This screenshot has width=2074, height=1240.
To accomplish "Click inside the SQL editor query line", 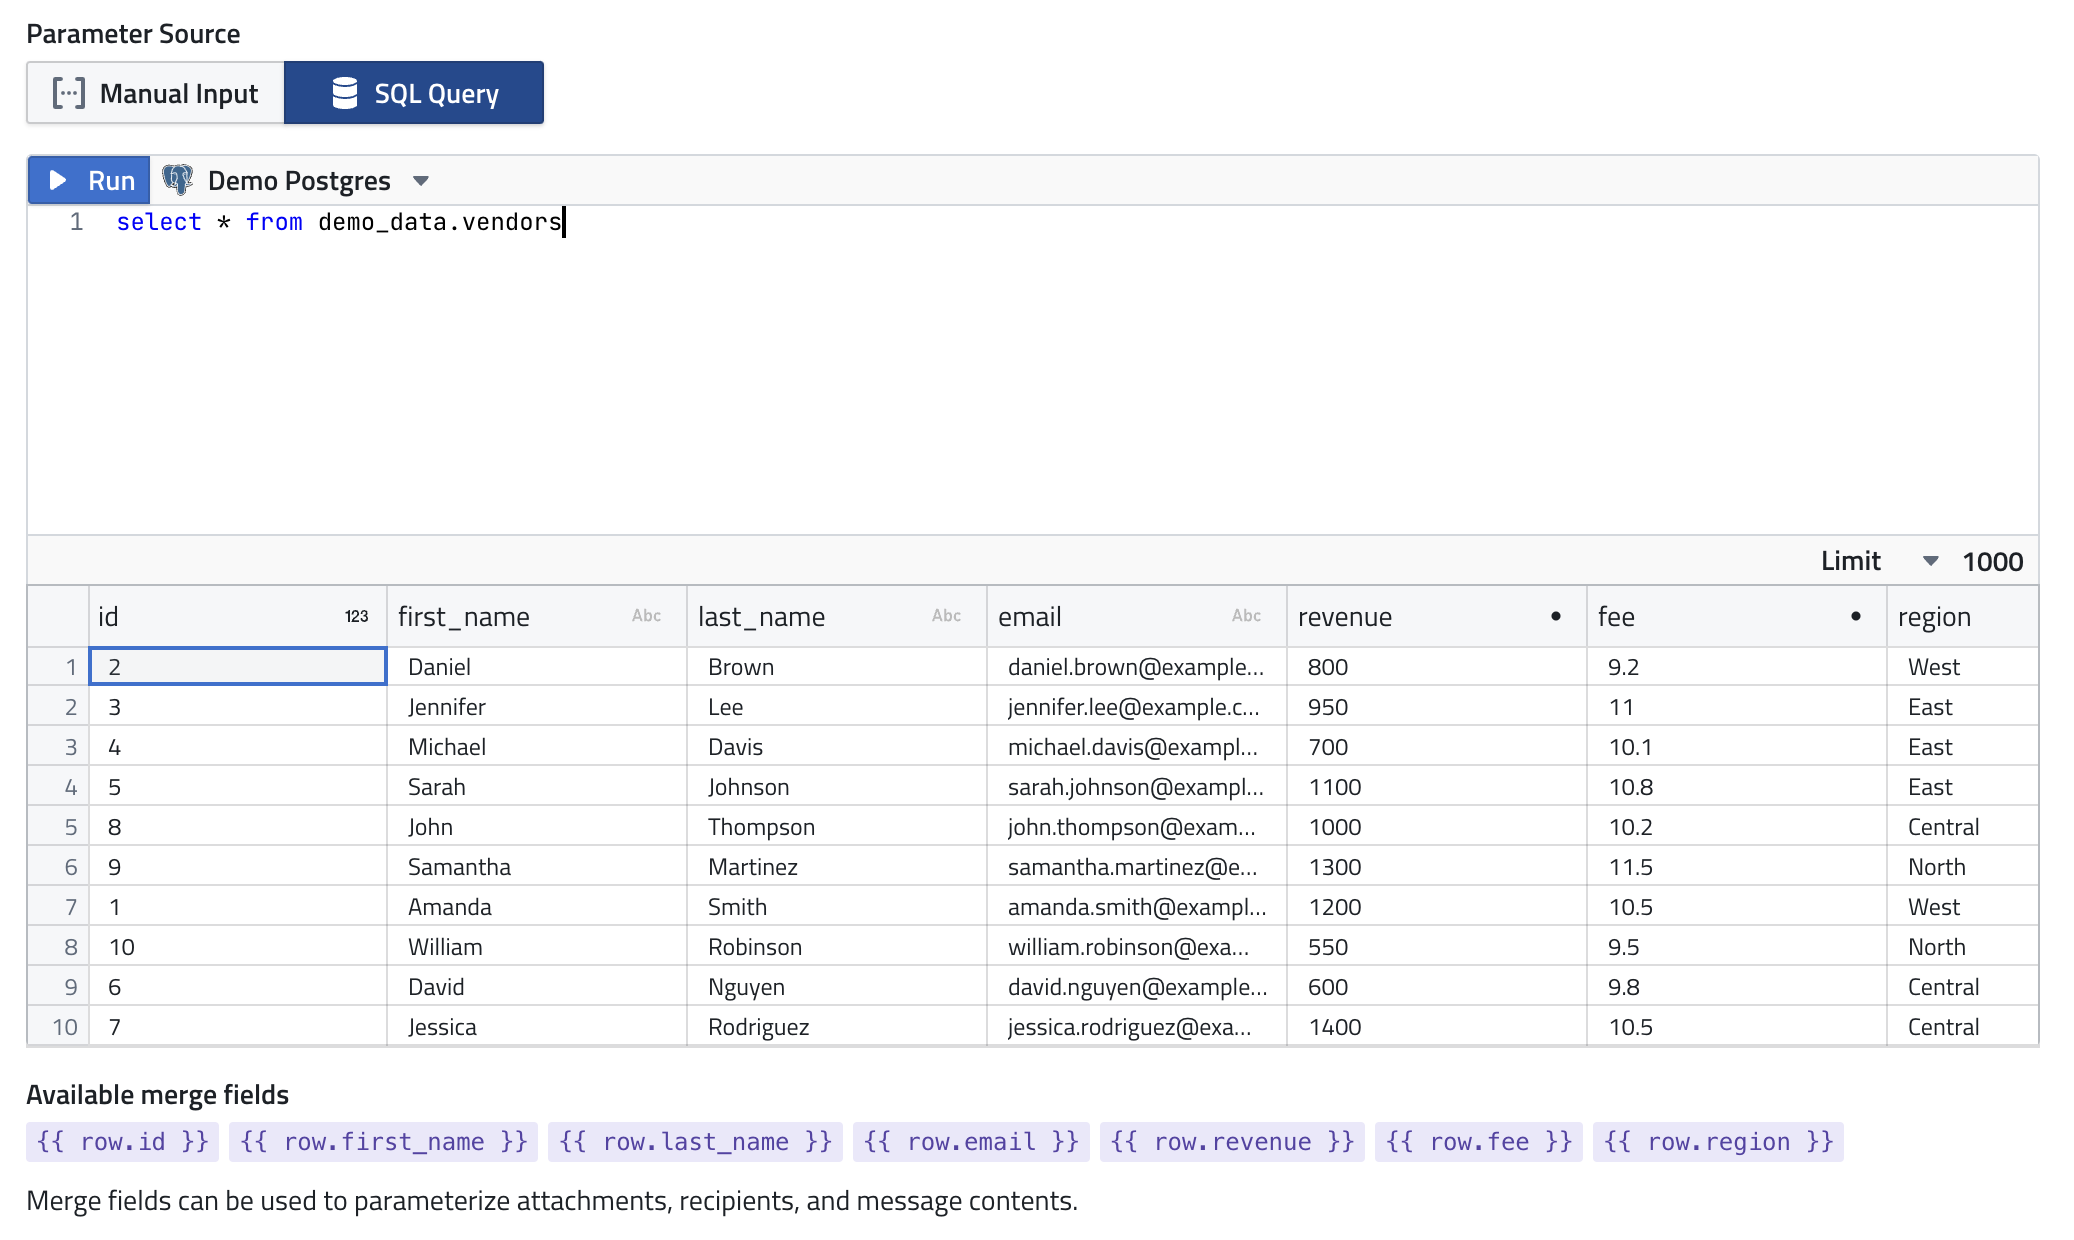I will point(340,222).
